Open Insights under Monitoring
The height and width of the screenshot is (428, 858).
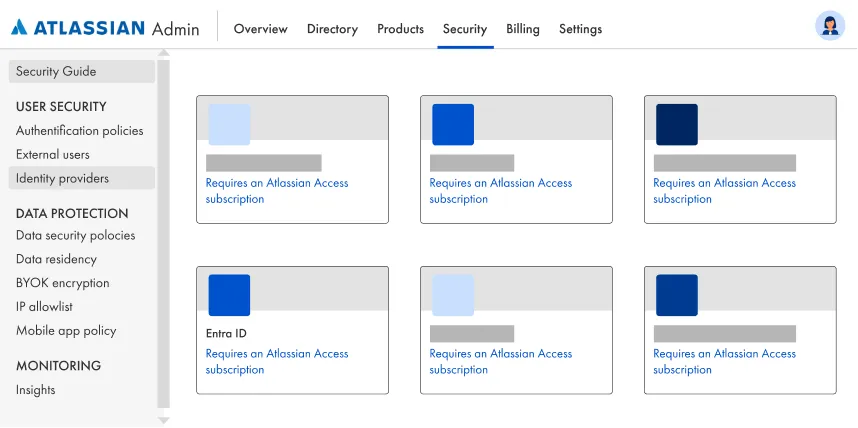pos(36,390)
